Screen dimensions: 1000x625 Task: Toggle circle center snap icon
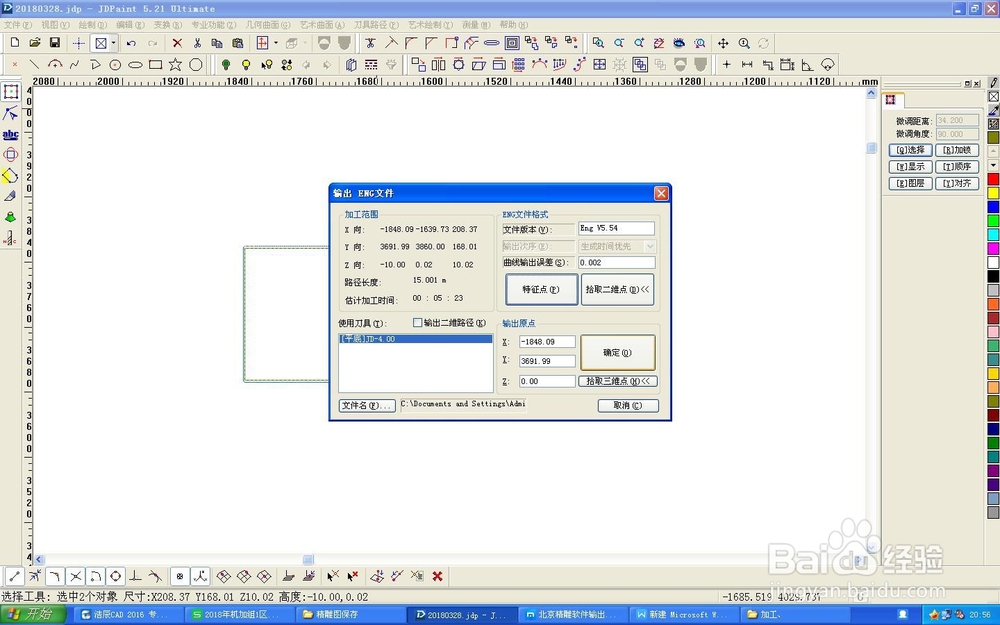click(115, 577)
